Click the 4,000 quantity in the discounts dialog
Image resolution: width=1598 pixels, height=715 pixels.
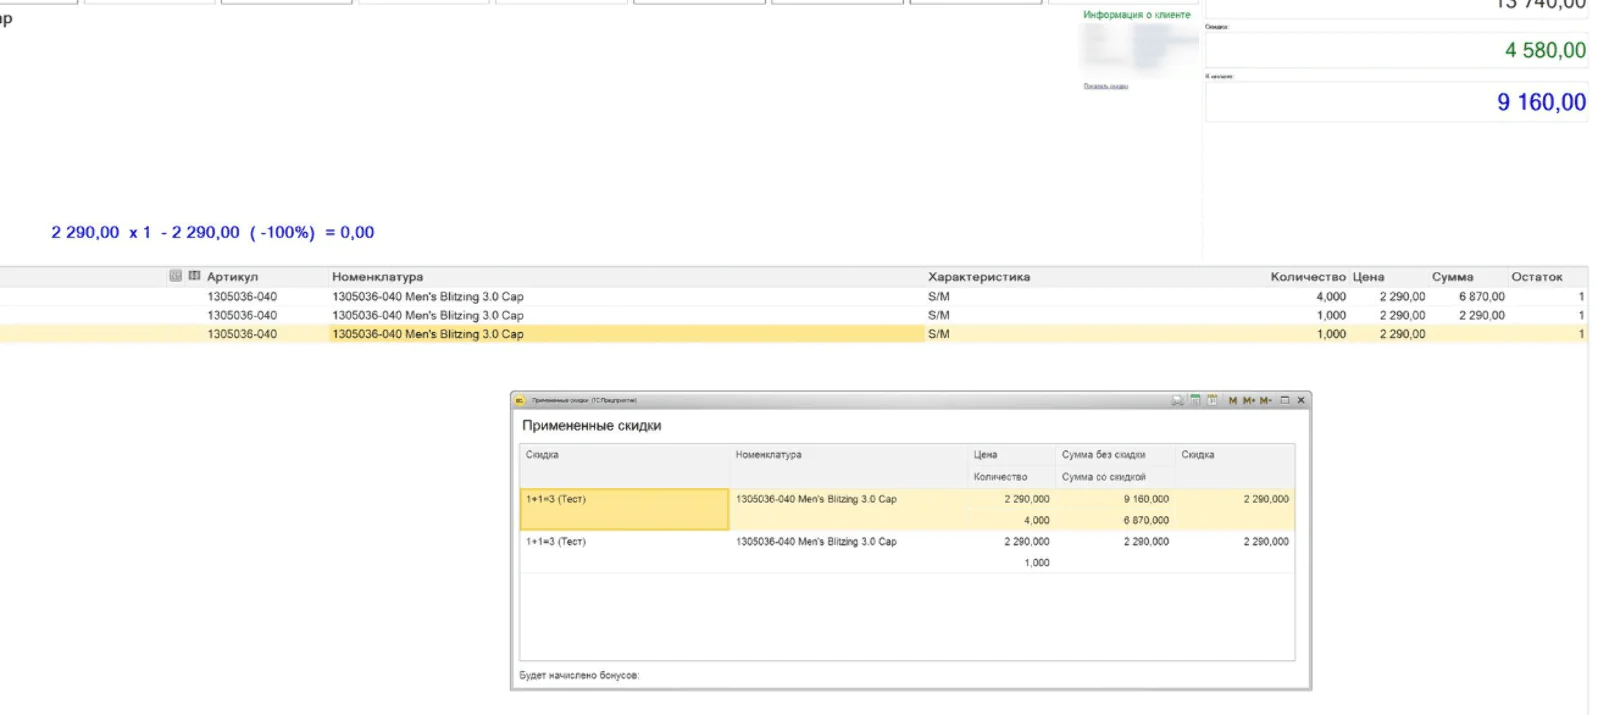pyautogui.click(x=1037, y=520)
